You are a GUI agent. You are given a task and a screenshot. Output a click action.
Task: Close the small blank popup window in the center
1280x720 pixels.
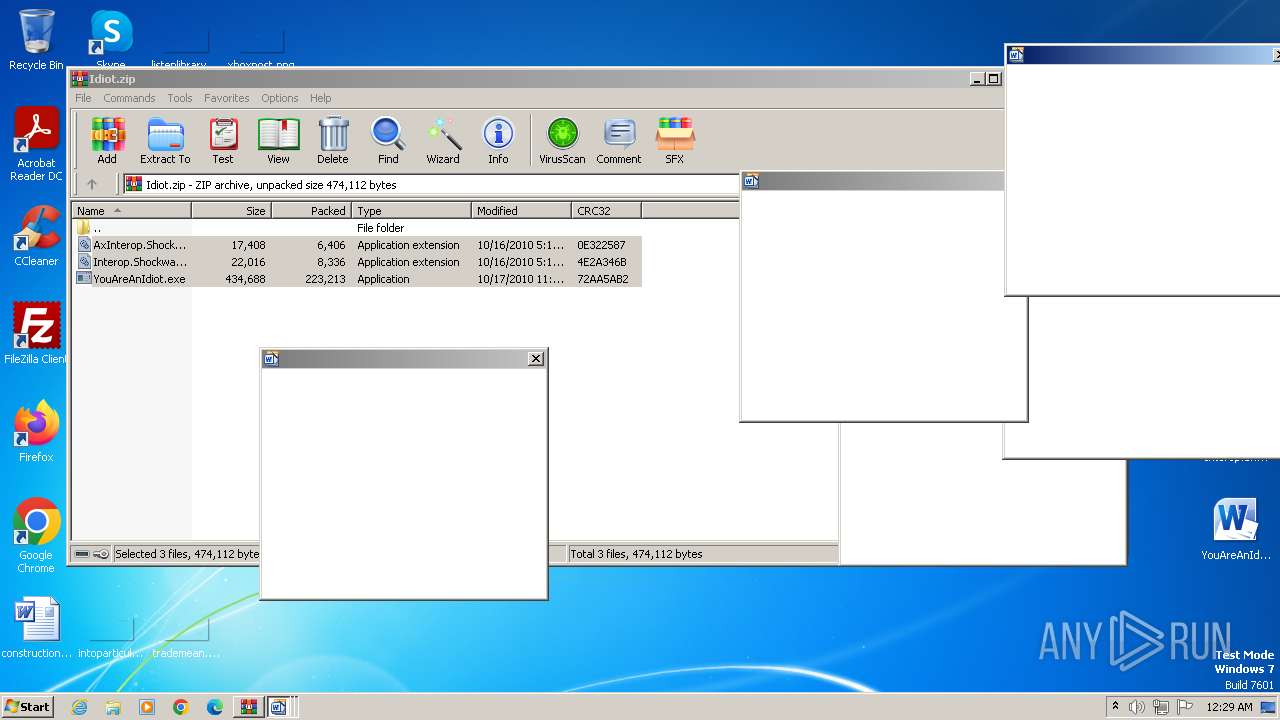tap(536, 358)
